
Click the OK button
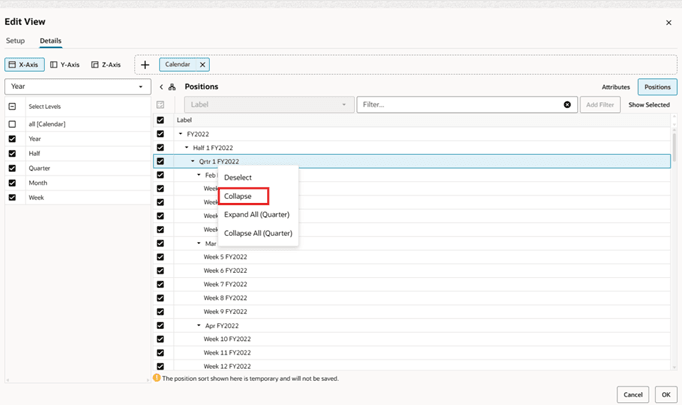[x=666, y=395]
